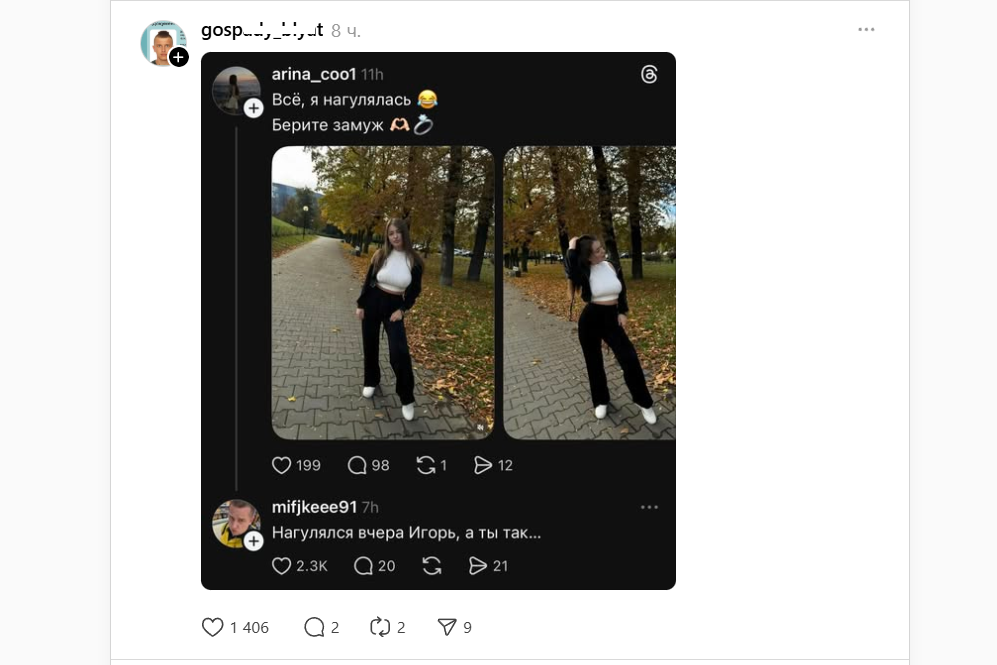This screenshot has height=665, width=997.
Task: Click the heart showing 2.3K likes
Action: [282, 566]
